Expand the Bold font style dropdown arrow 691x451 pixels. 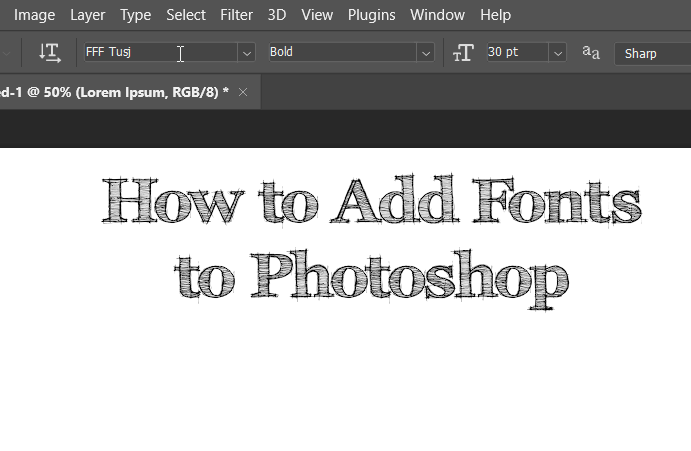(x=426, y=53)
